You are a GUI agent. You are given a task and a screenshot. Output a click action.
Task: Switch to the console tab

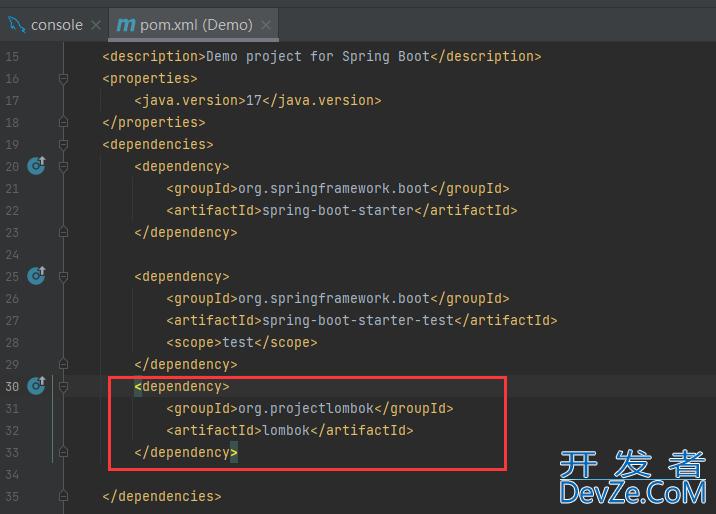(57, 25)
